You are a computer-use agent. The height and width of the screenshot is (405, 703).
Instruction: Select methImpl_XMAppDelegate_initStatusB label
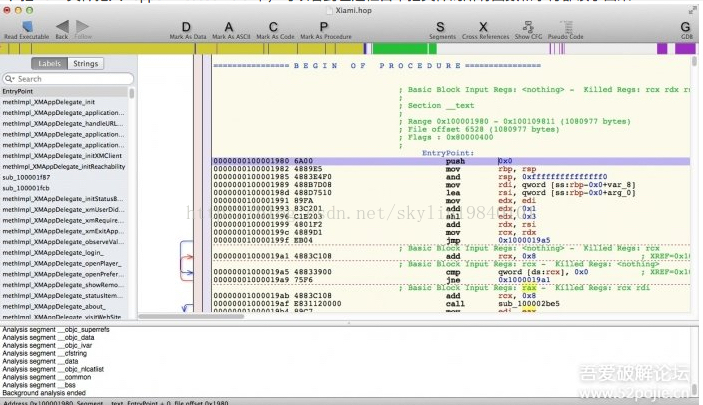(x=64, y=199)
